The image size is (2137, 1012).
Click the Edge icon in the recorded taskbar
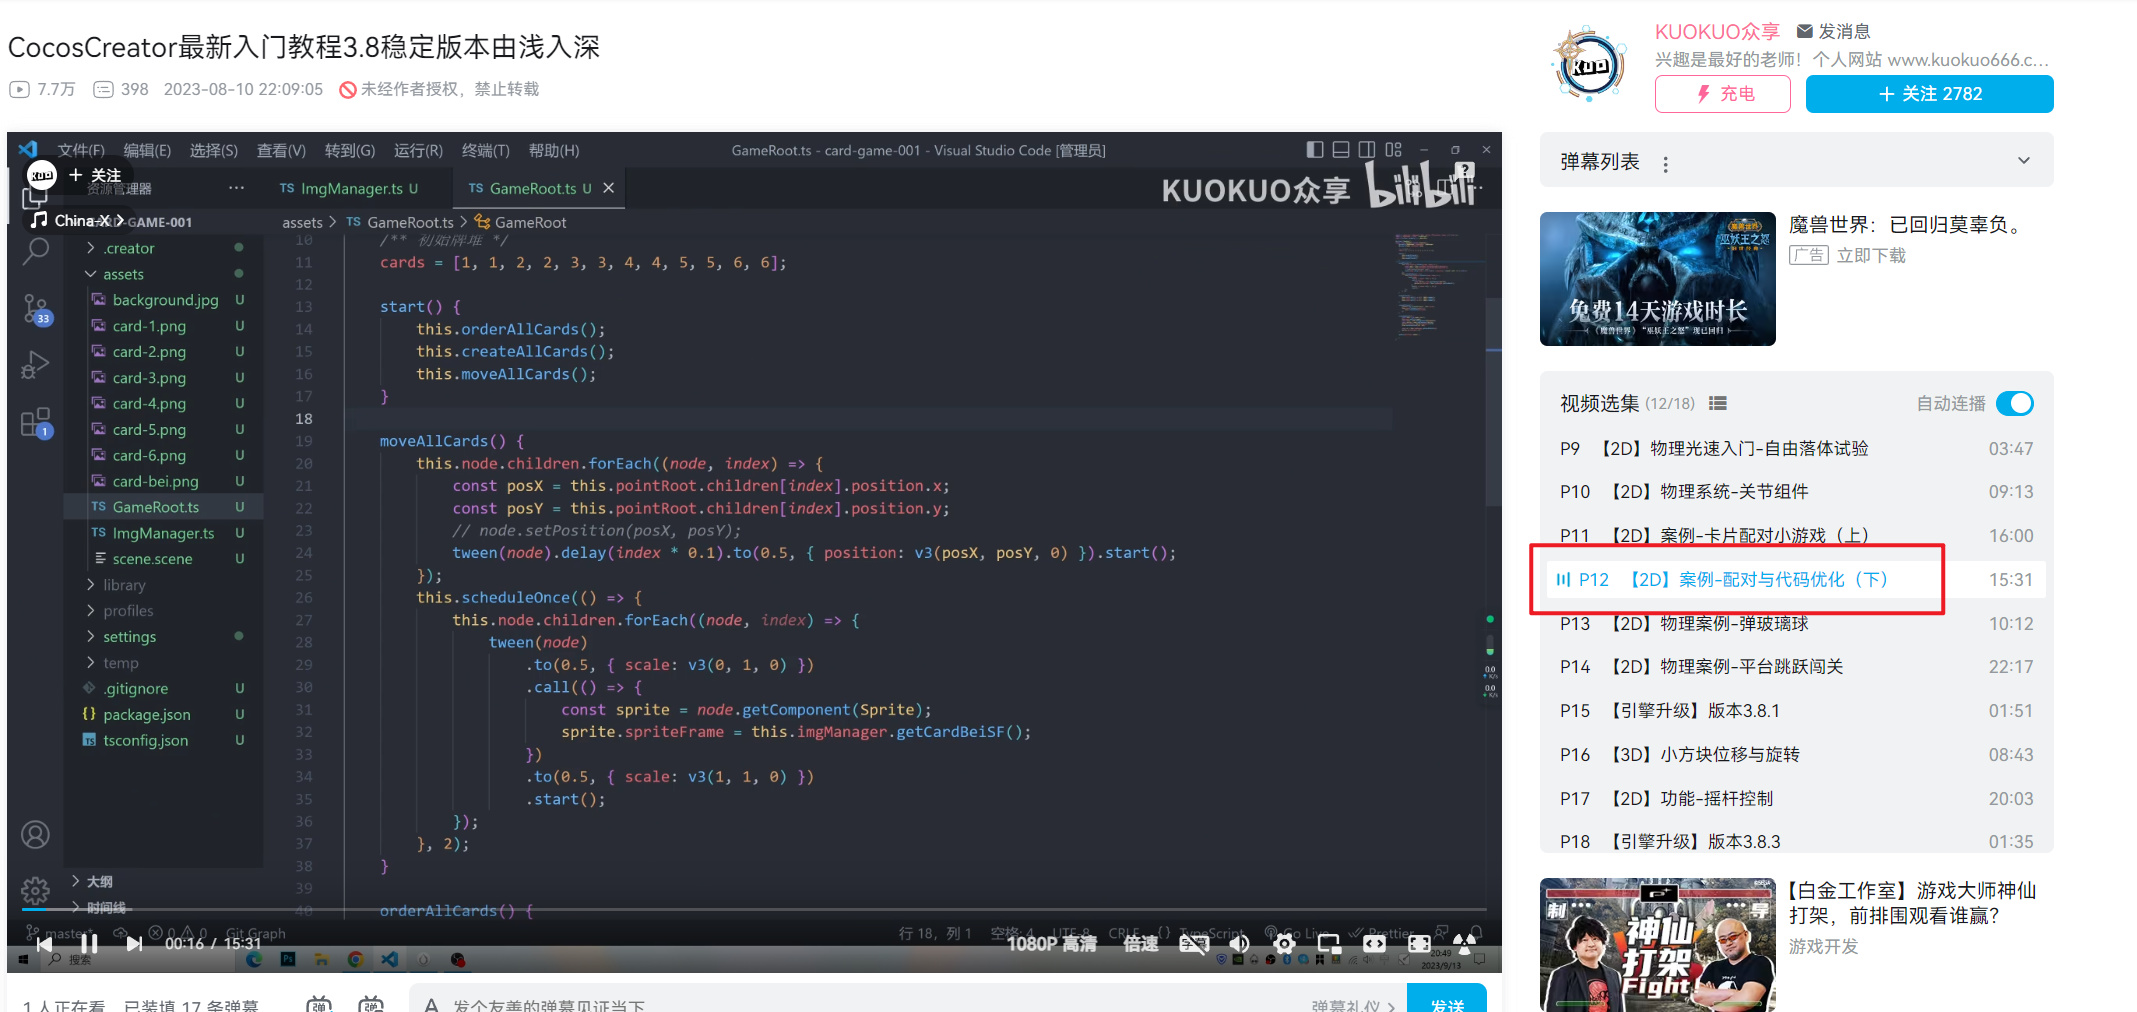254,960
